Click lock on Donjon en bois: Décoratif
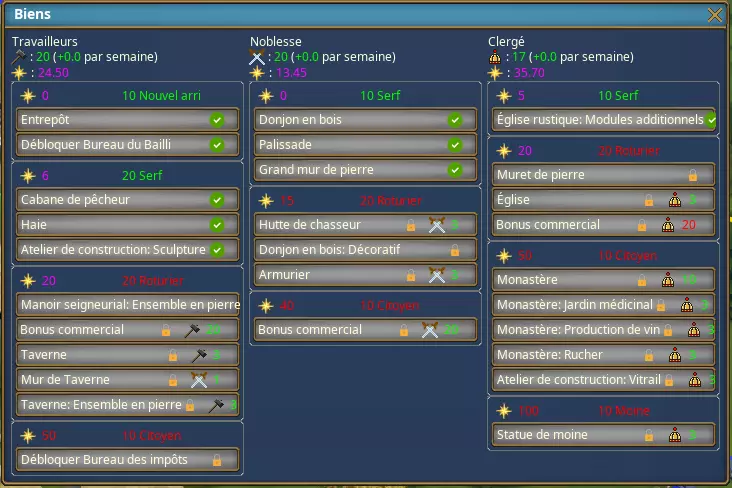Screen dimensions: 732x488 tap(455, 250)
